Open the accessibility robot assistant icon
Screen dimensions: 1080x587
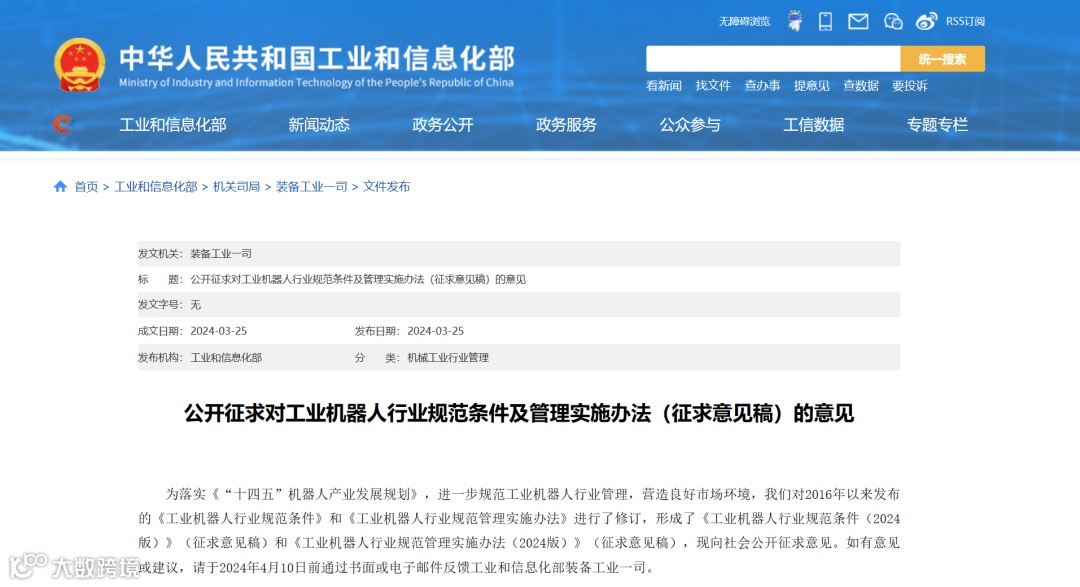coord(795,21)
